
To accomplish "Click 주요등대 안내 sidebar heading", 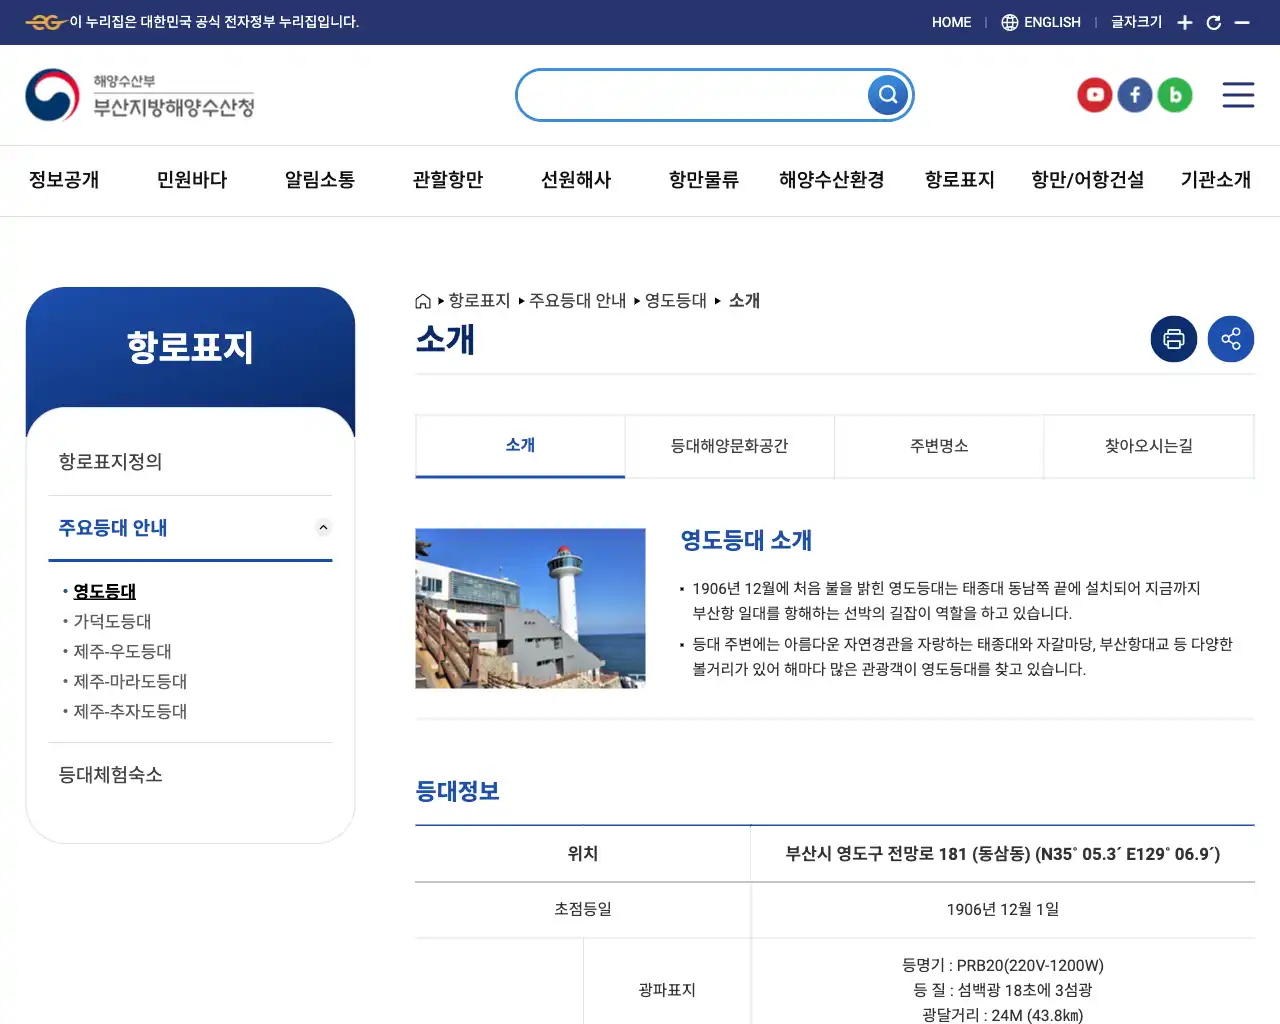I will pyautogui.click(x=113, y=528).
